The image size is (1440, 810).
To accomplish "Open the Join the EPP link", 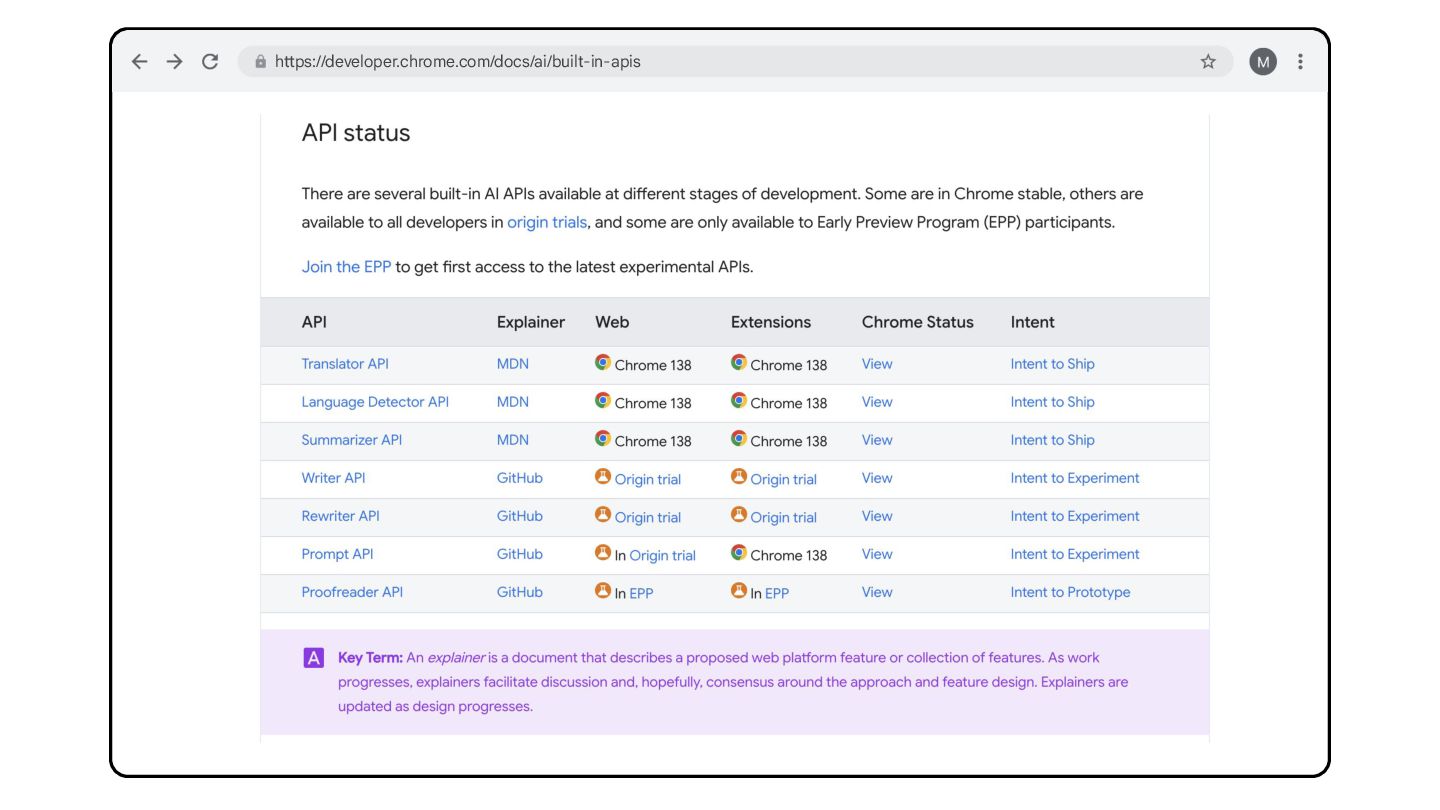I will pyautogui.click(x=346, y=267).
